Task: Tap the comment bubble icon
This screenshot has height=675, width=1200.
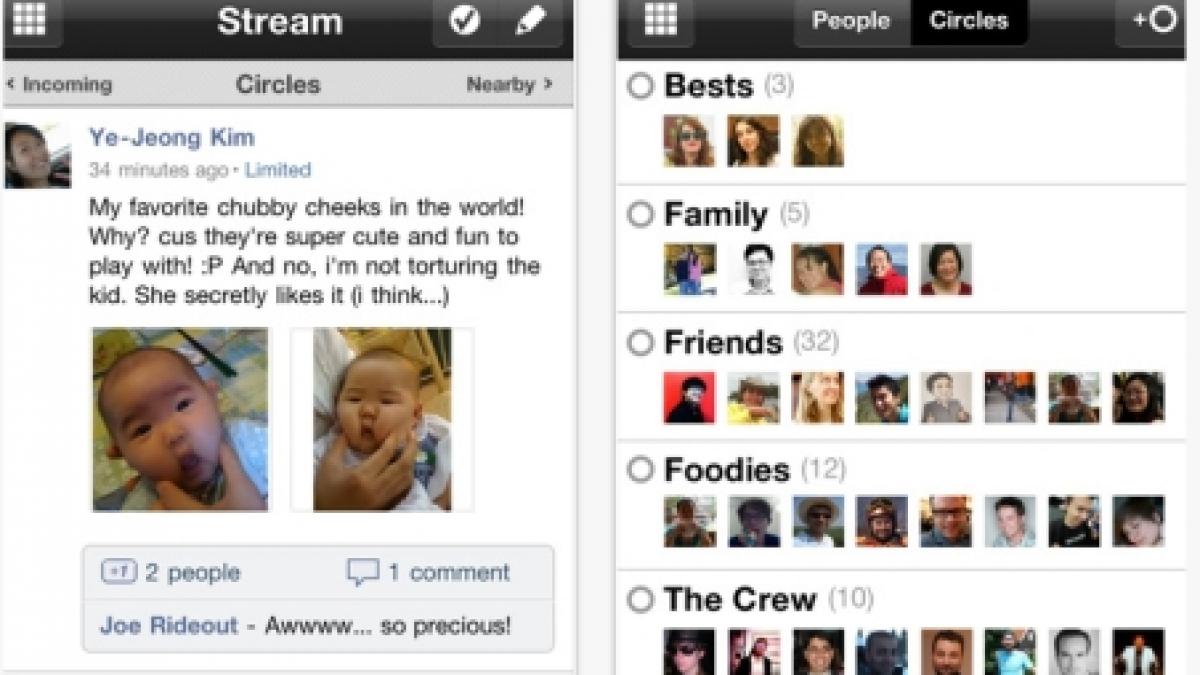Action: click(x=362, y=572)
